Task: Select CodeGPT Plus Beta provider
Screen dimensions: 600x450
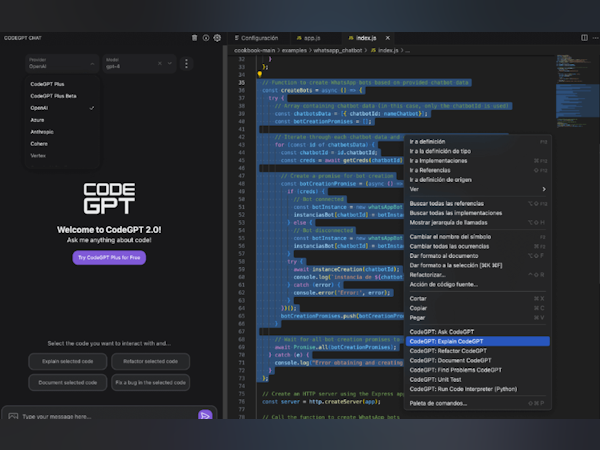Action: 62,96
